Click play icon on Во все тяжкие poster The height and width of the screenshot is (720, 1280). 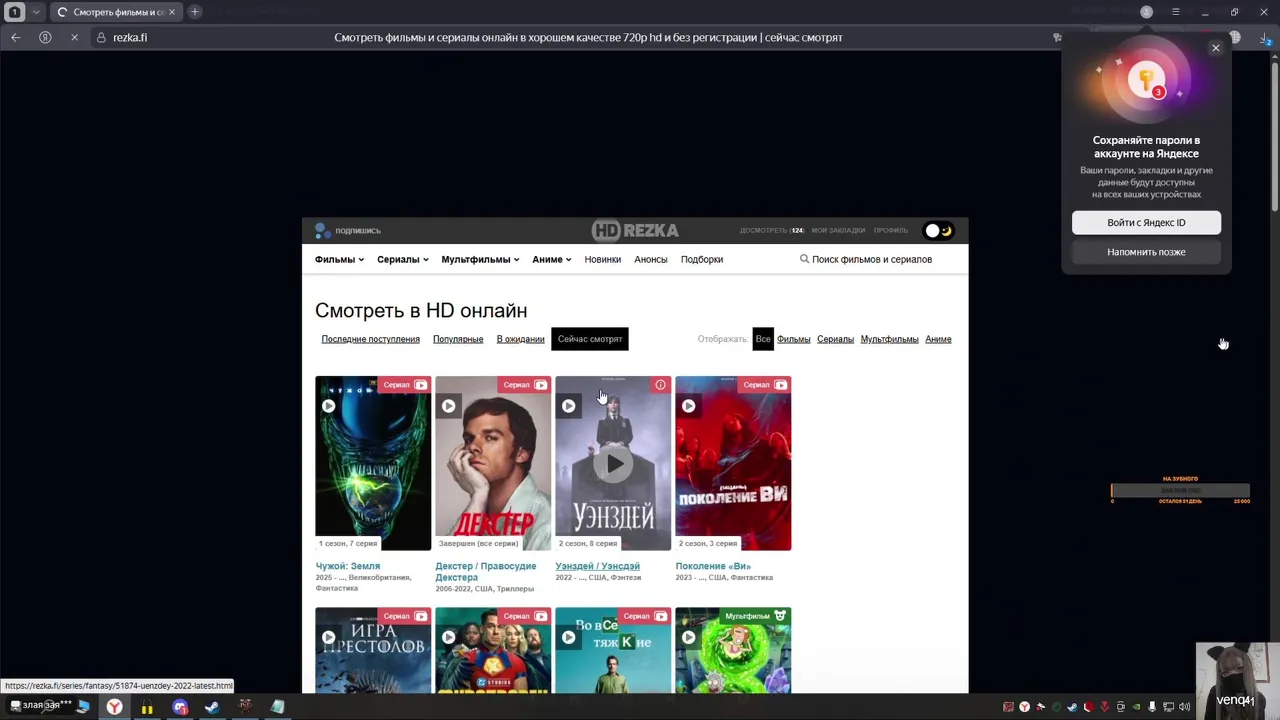(x=568, y=637)
